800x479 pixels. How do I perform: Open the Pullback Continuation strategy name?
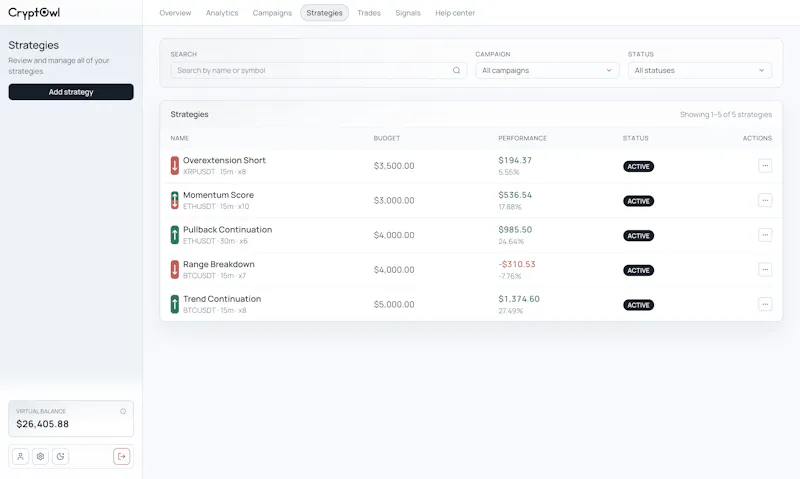coord(228,230)
